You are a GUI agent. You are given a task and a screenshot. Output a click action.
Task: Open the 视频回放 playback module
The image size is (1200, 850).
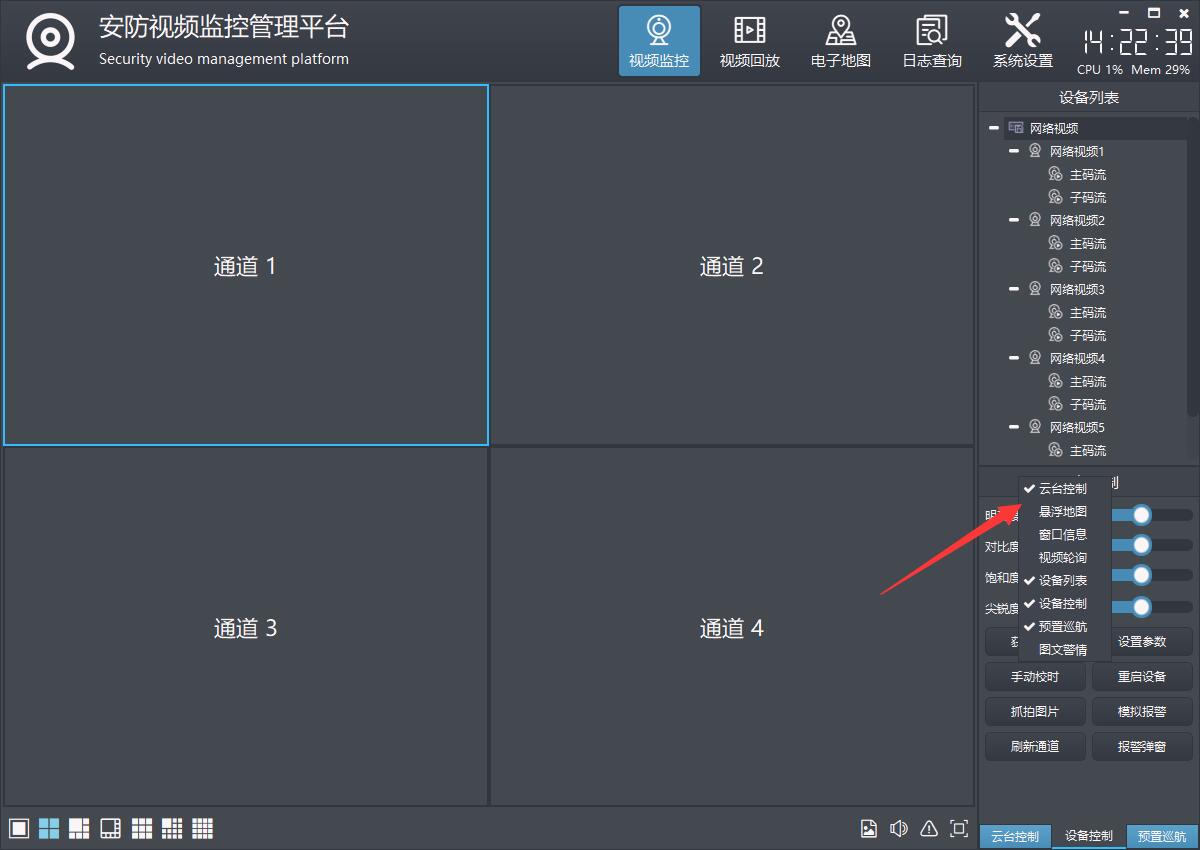(749, 42)
